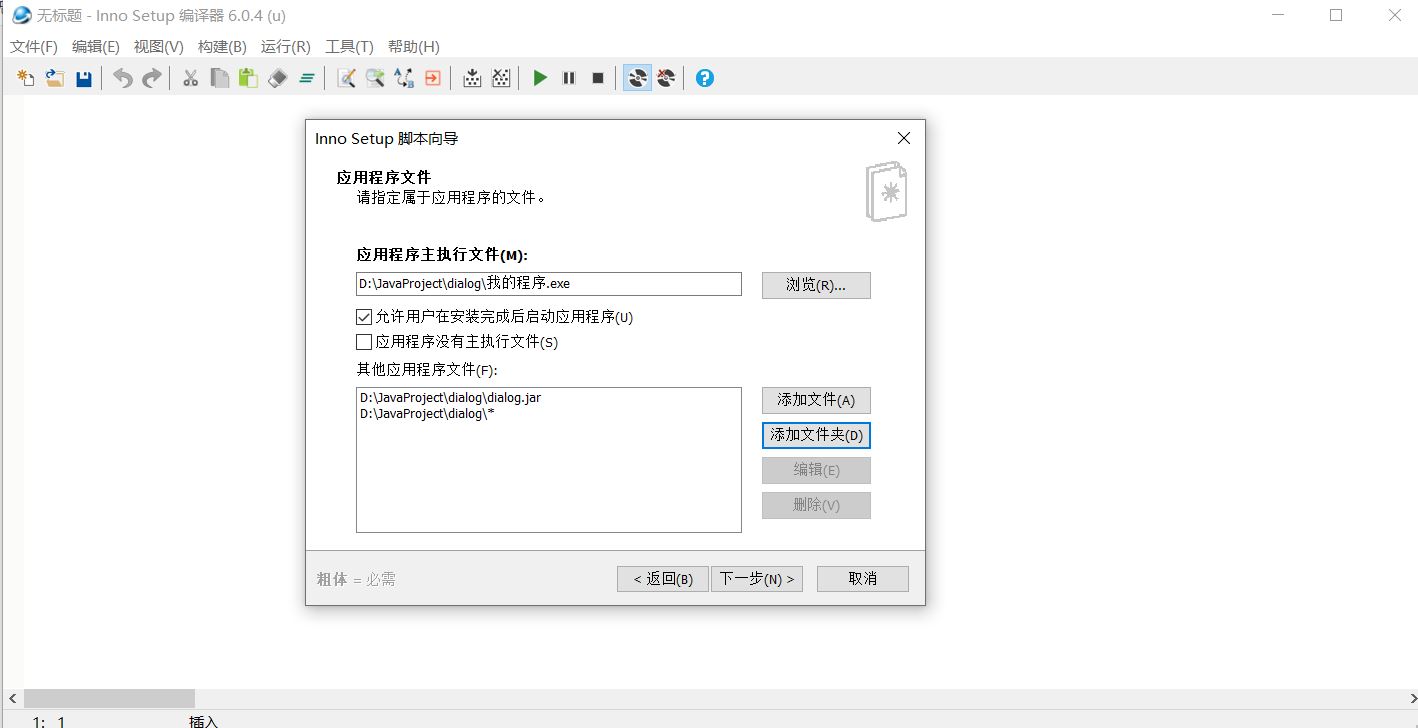1418x728 pixels.
Task: Create a new script with toolbar icon
Action: click(26, 78)
